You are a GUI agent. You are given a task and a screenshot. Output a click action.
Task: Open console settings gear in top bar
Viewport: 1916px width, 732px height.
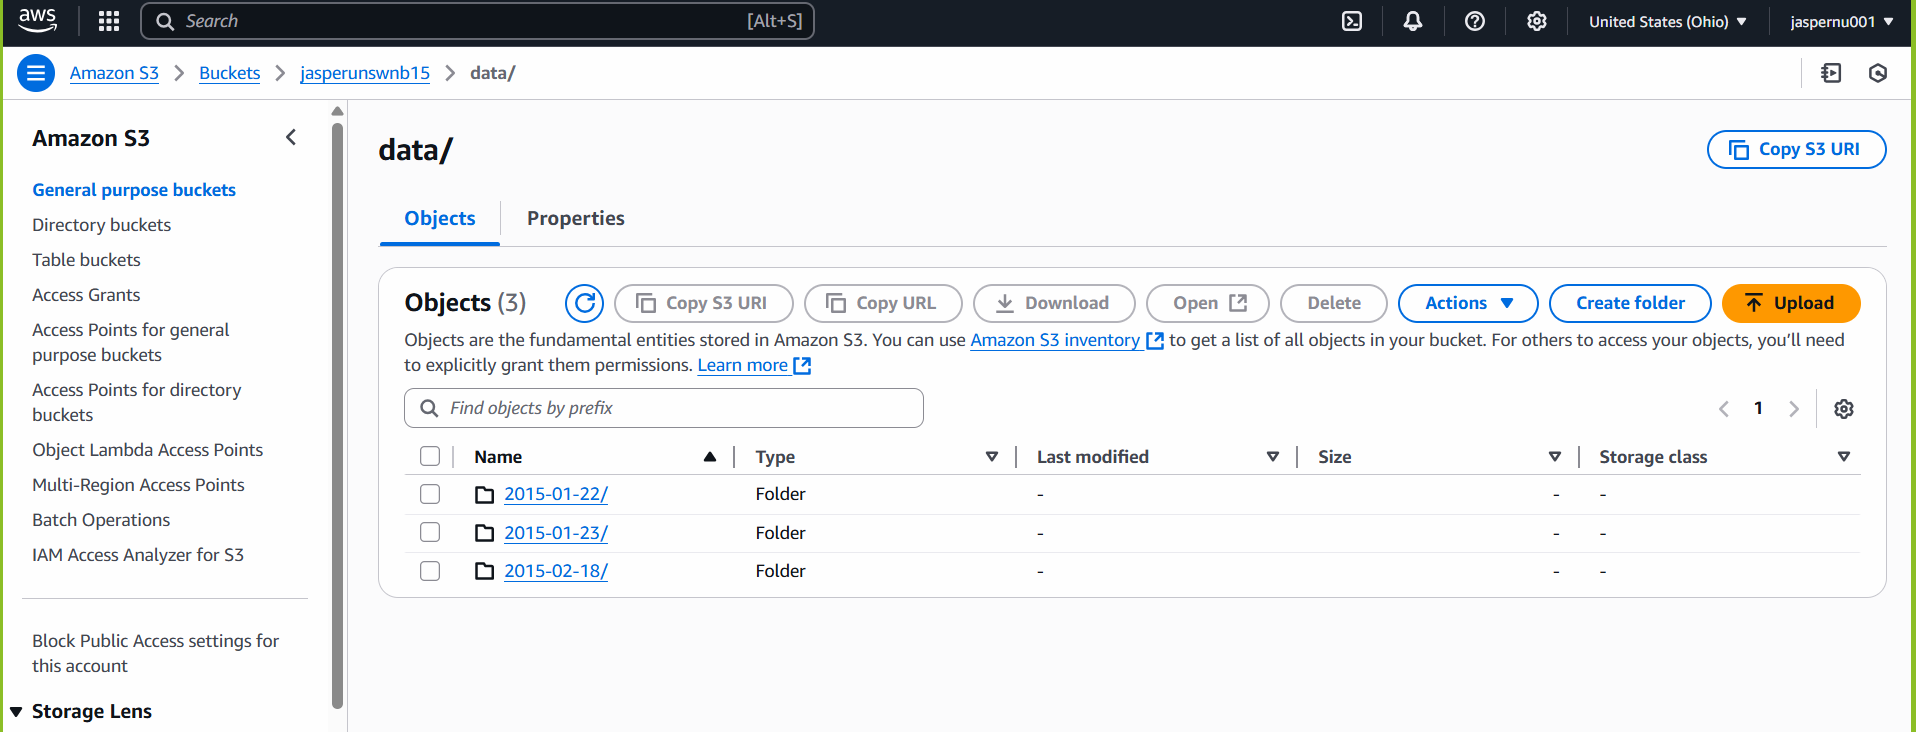[1537, 21]
